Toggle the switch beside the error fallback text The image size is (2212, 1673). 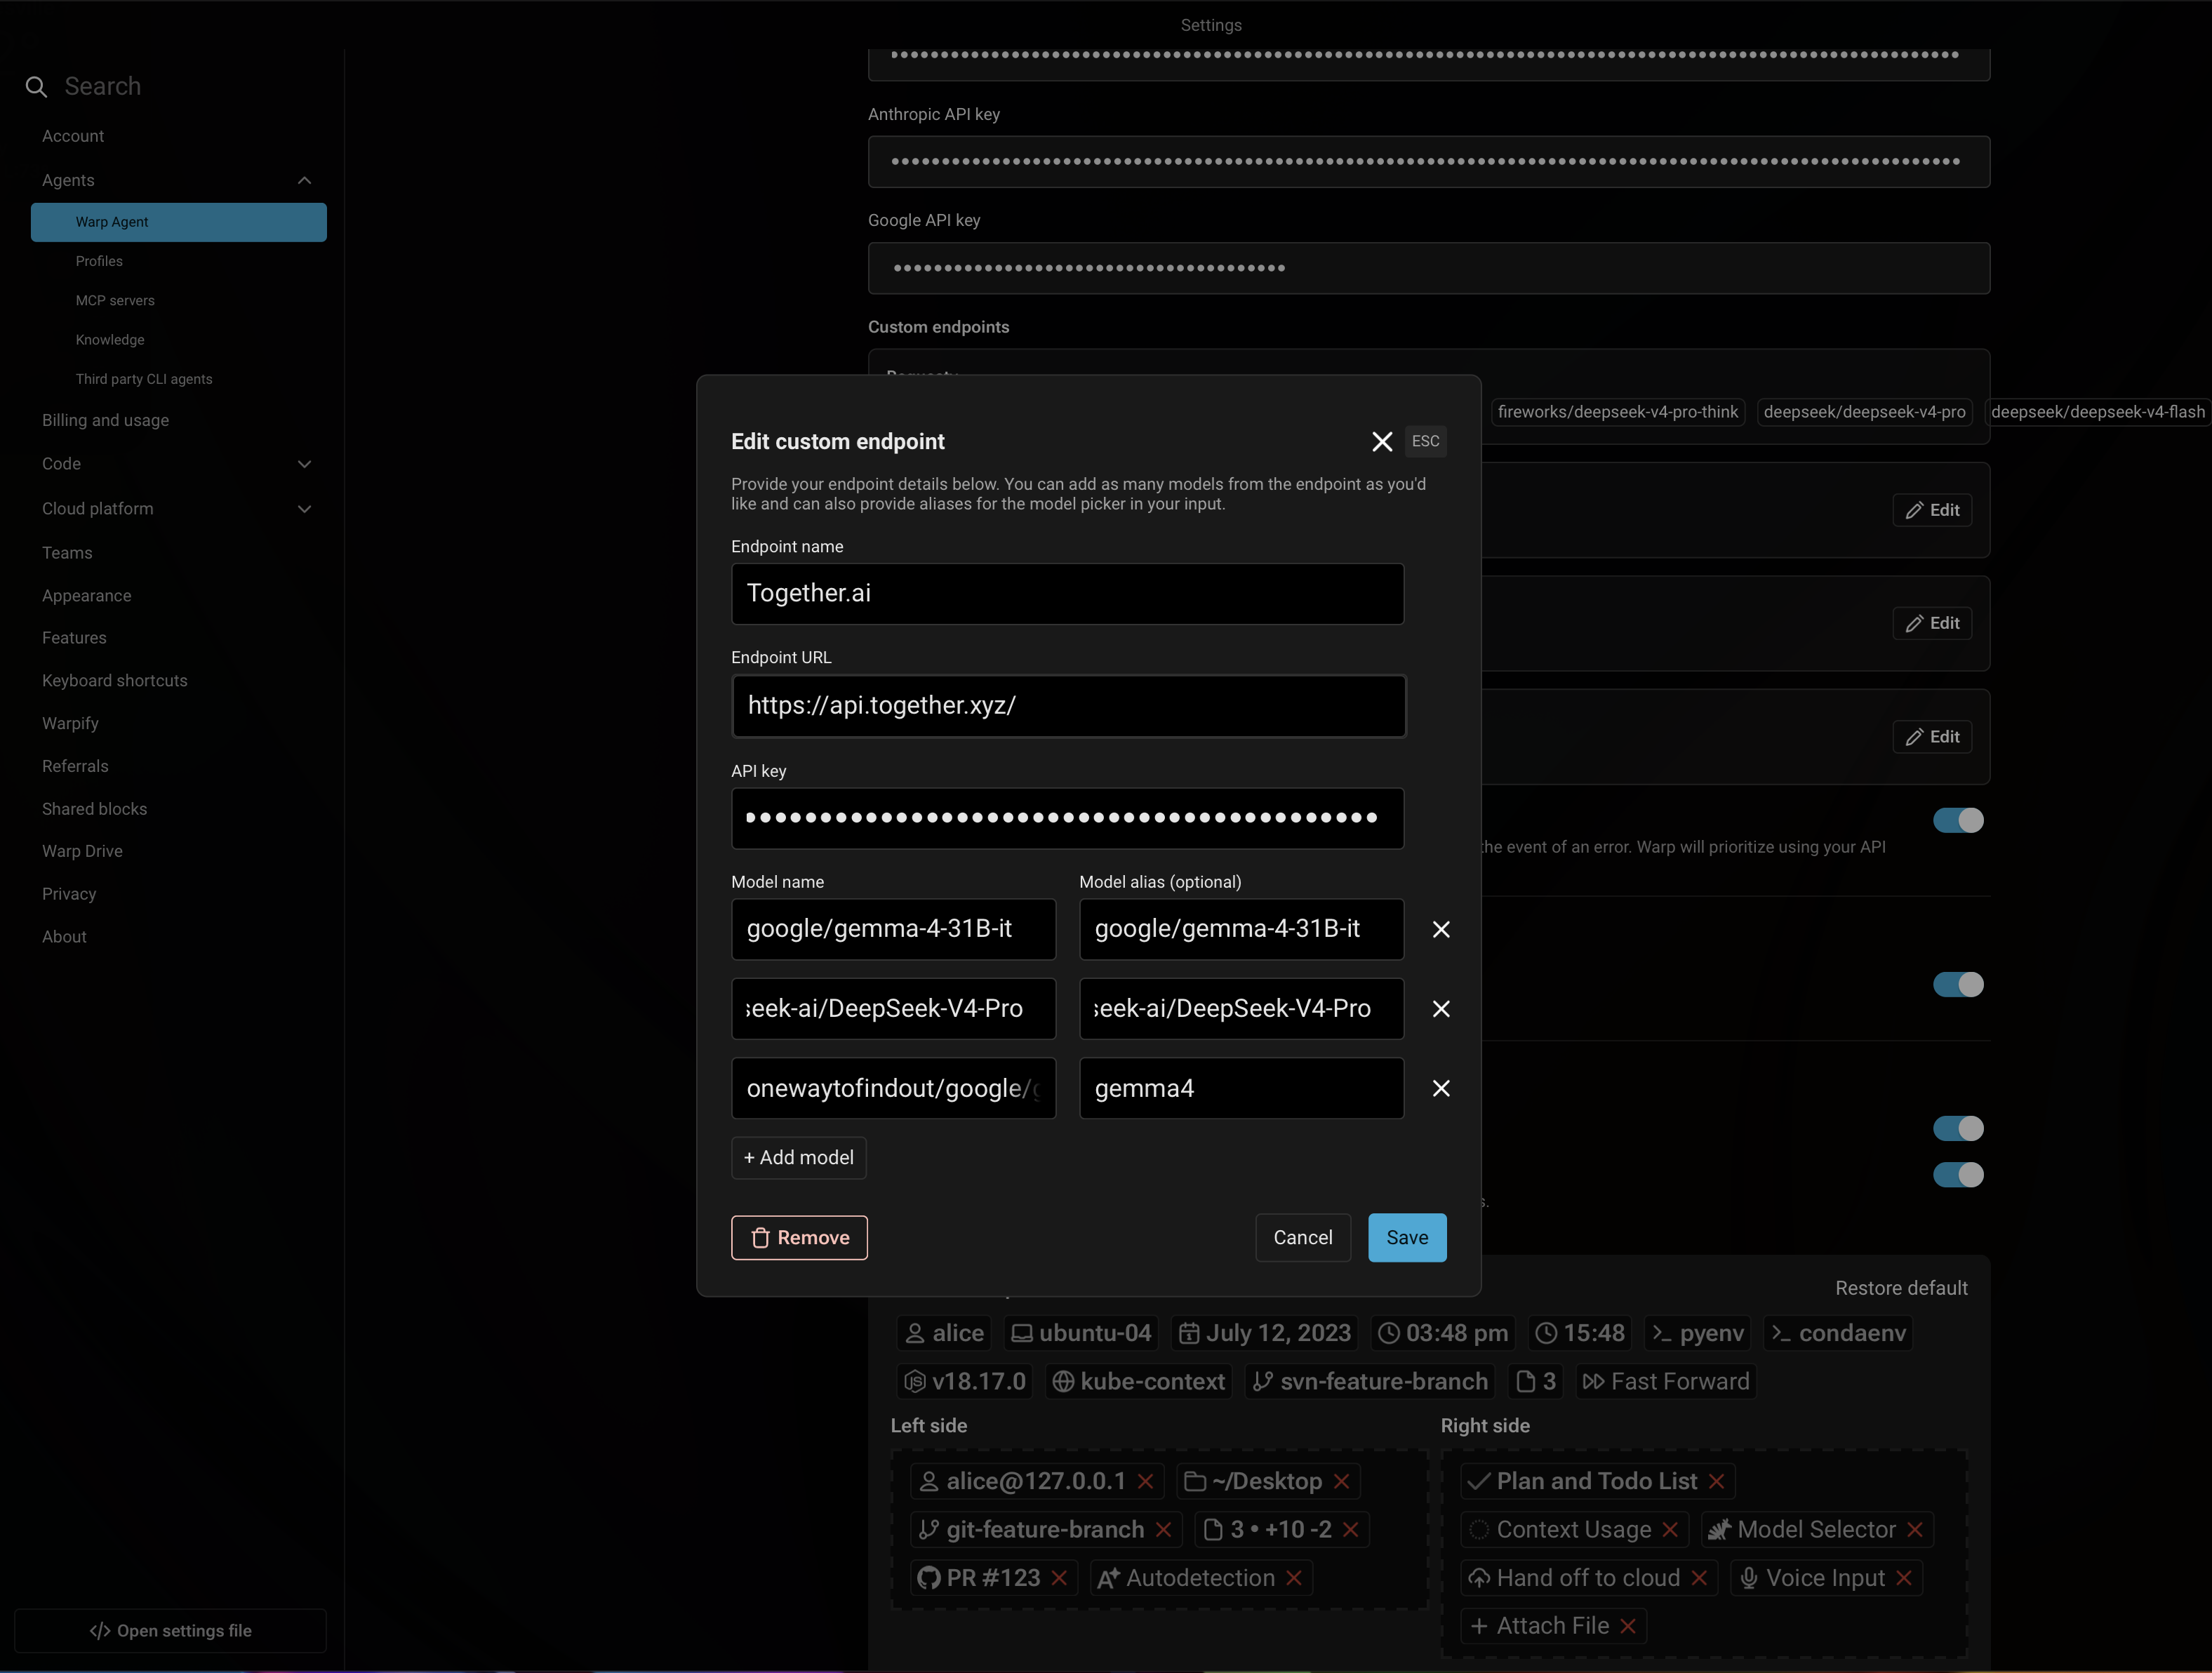1958,820
